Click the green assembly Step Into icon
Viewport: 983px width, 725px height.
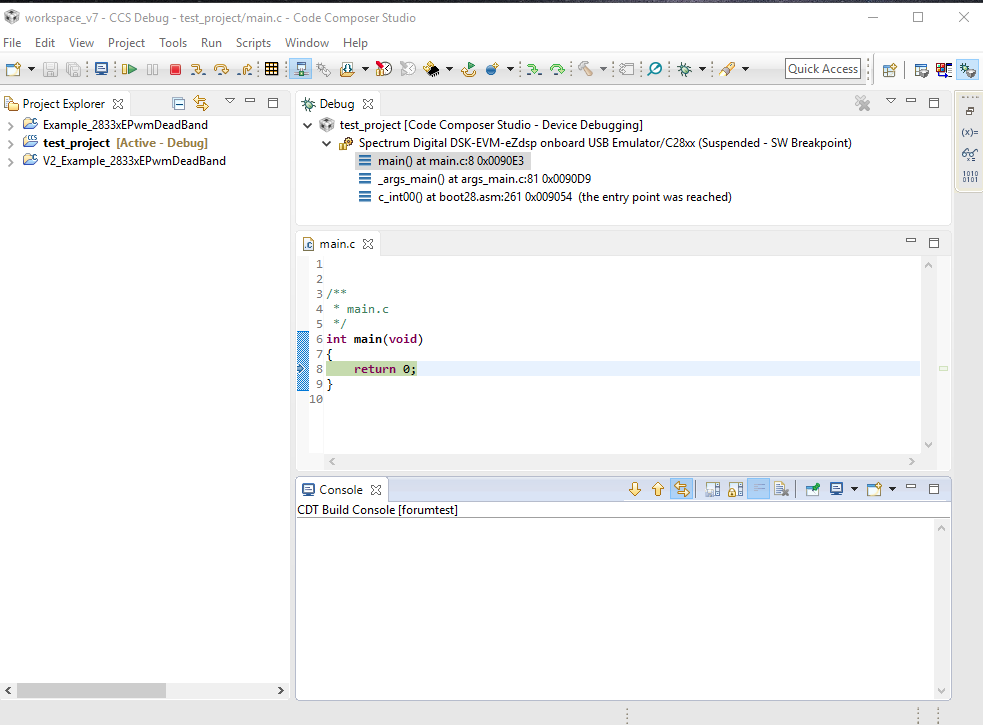point(534,69)
